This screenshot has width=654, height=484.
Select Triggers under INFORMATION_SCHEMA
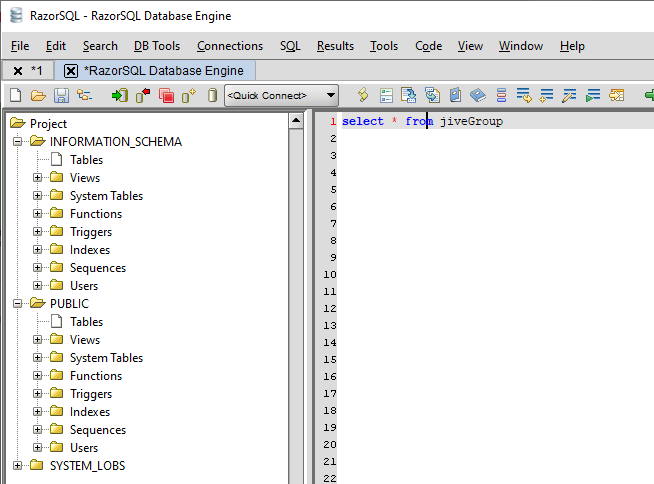click(91, 232)
